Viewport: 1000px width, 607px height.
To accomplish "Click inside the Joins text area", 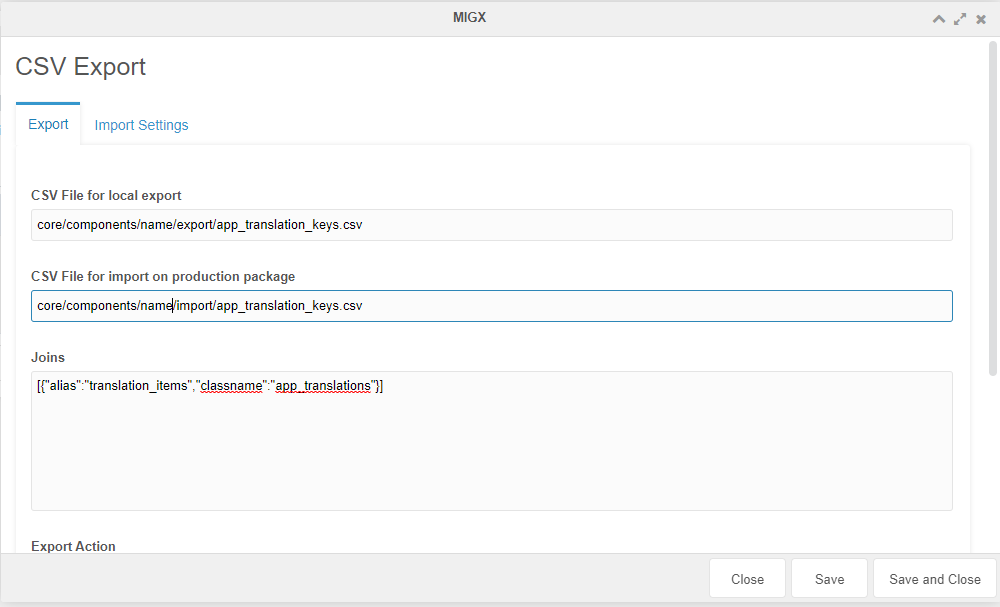I will coord(492,441).
